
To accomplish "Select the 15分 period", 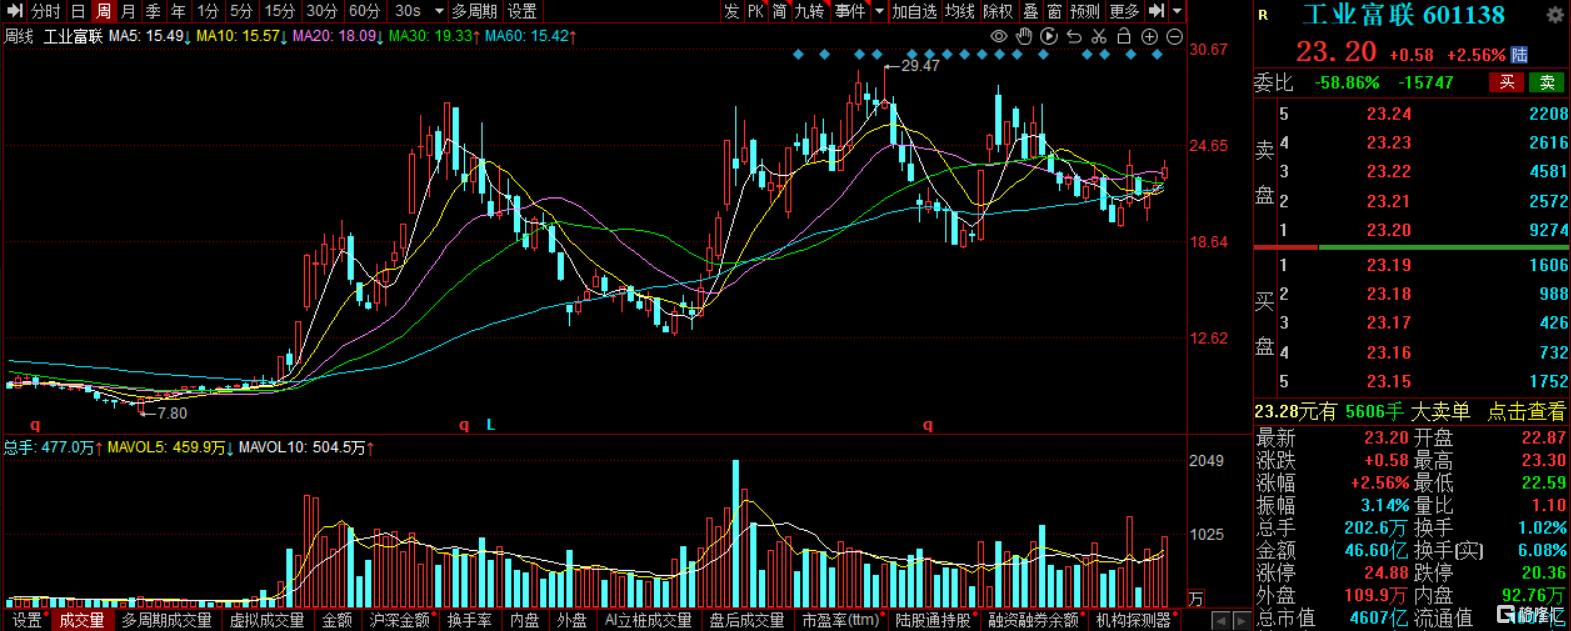I will [x=279, y=11].
